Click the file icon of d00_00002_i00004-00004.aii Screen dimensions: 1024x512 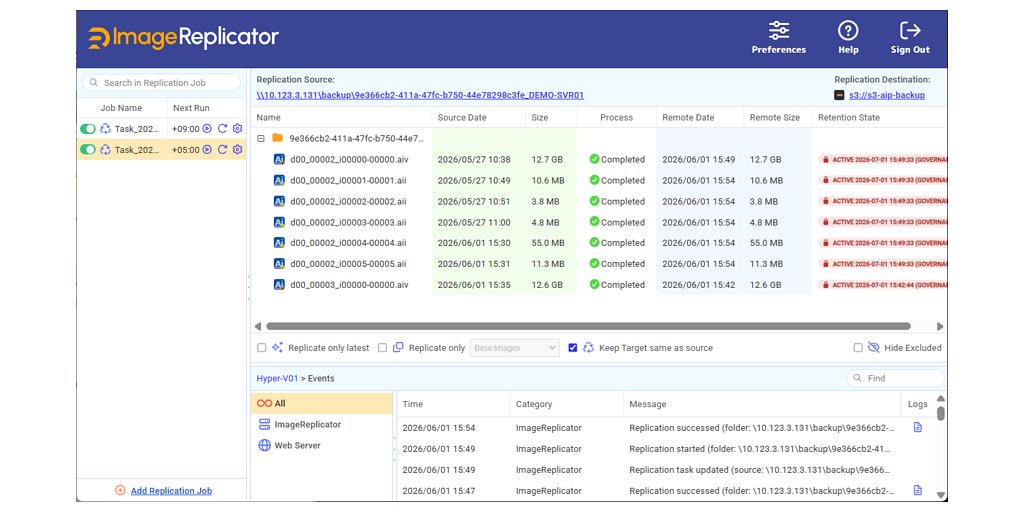(280, 243)
